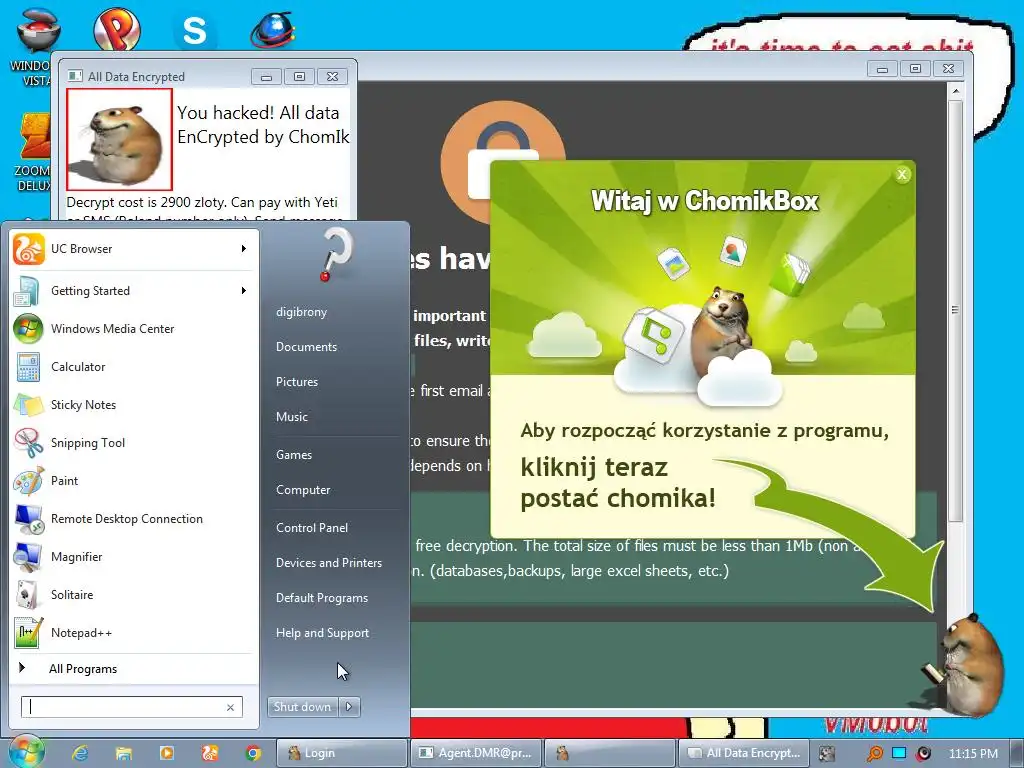Maximize the All Data Encrypted window
The image size is (1024, 768).
299,77
